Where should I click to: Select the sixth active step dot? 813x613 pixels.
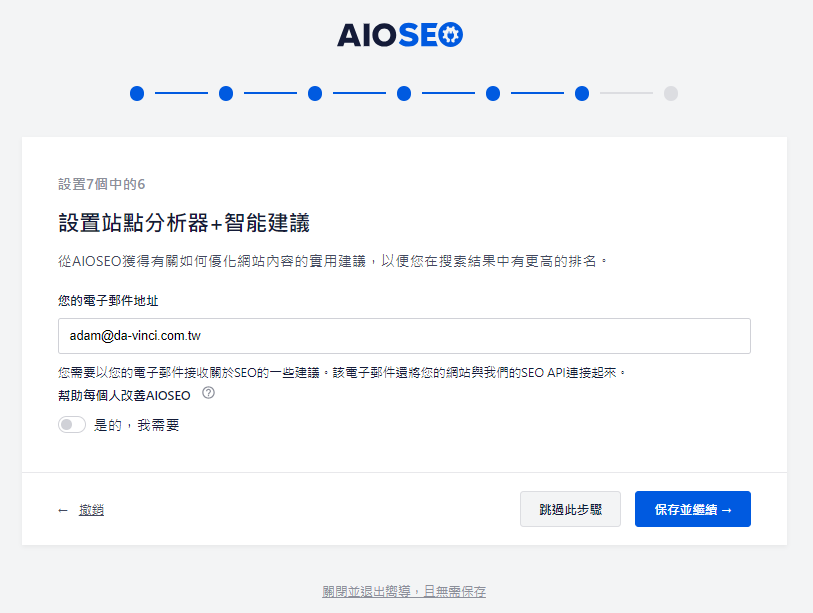pyautogui.click(x=582, y=93)
